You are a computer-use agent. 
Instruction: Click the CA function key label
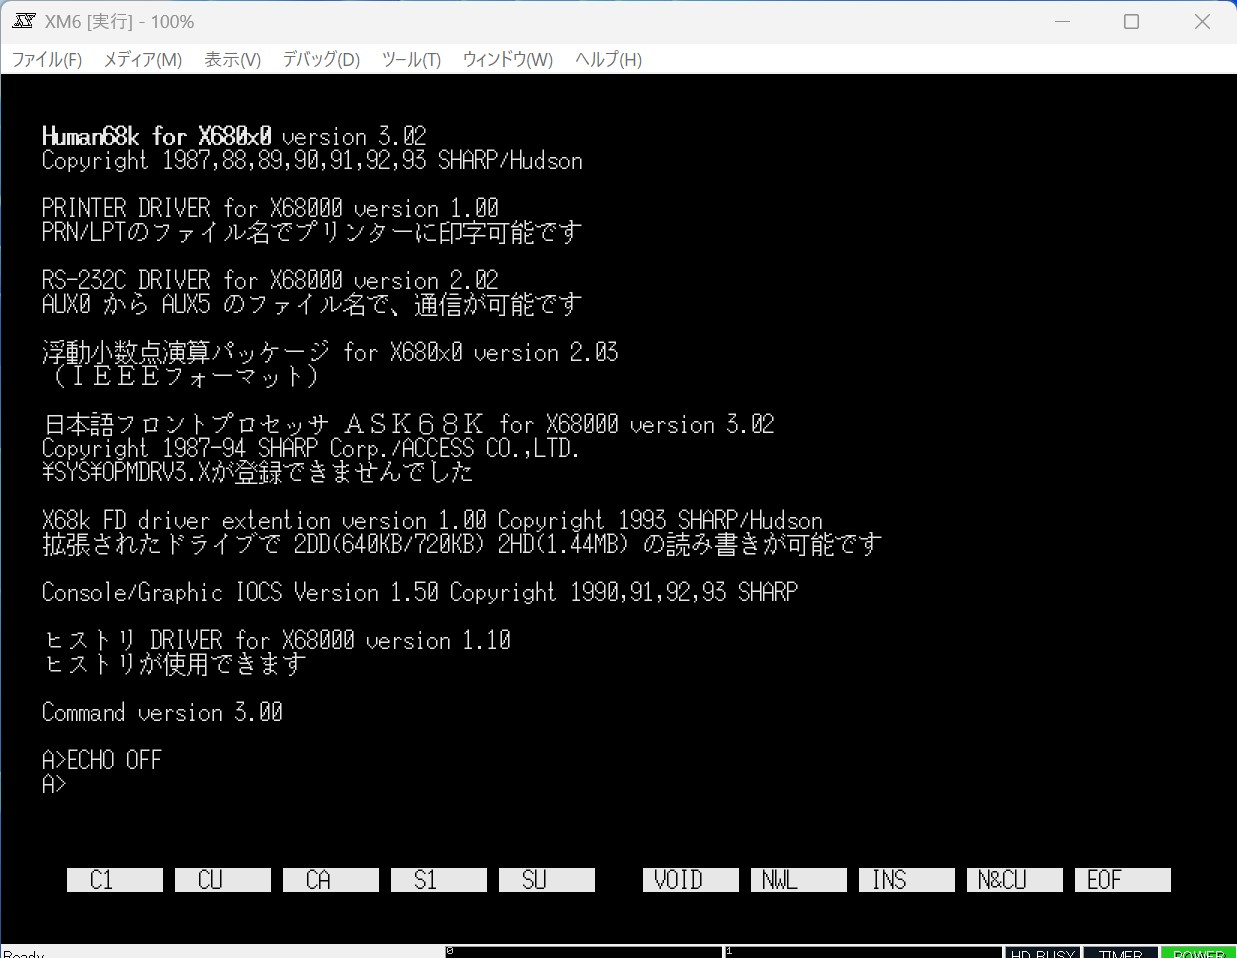point(331,880)
